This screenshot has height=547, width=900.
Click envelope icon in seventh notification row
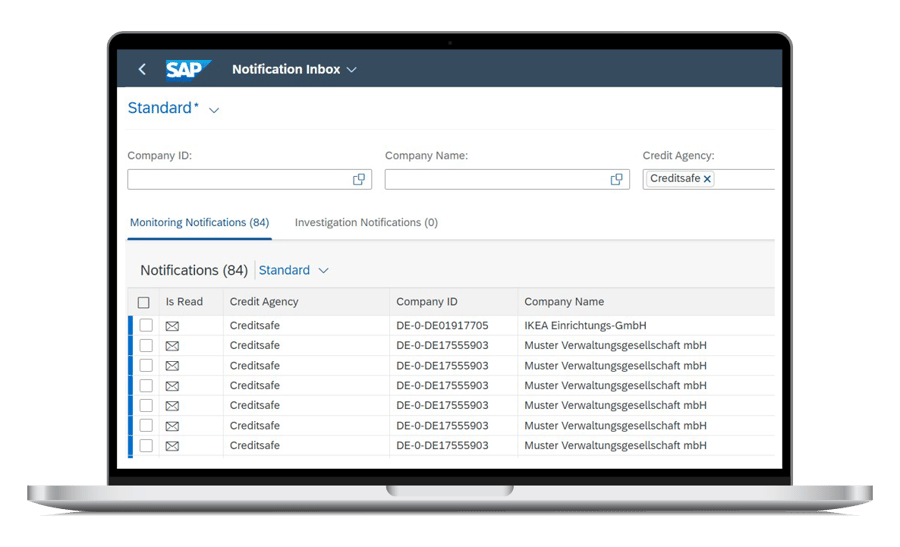click(x=172, y=446)
